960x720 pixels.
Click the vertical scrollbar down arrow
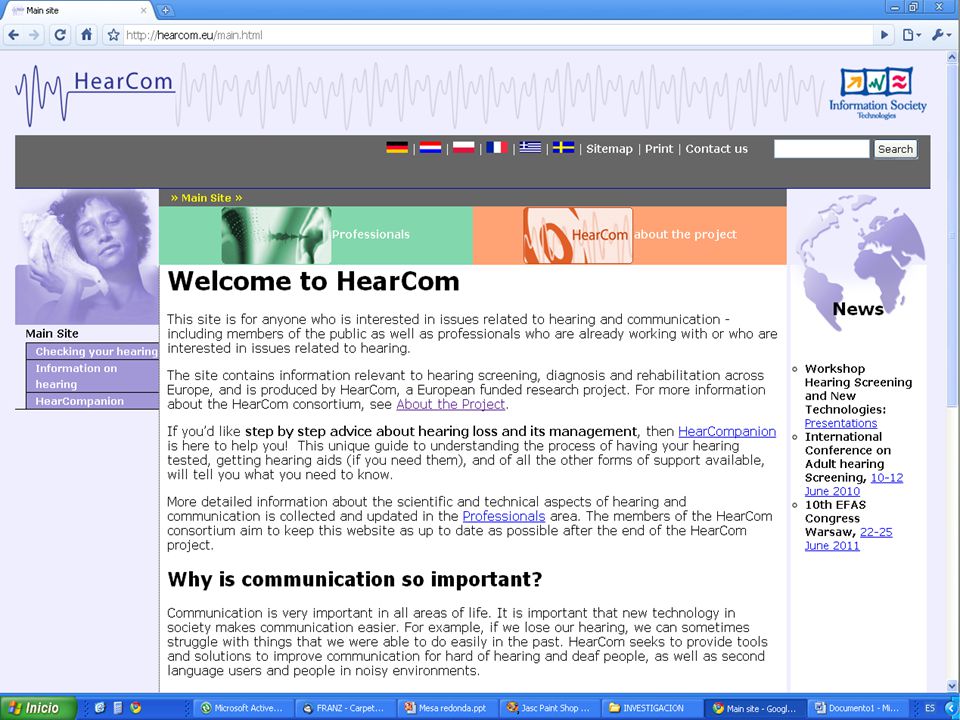coord(952,685)
